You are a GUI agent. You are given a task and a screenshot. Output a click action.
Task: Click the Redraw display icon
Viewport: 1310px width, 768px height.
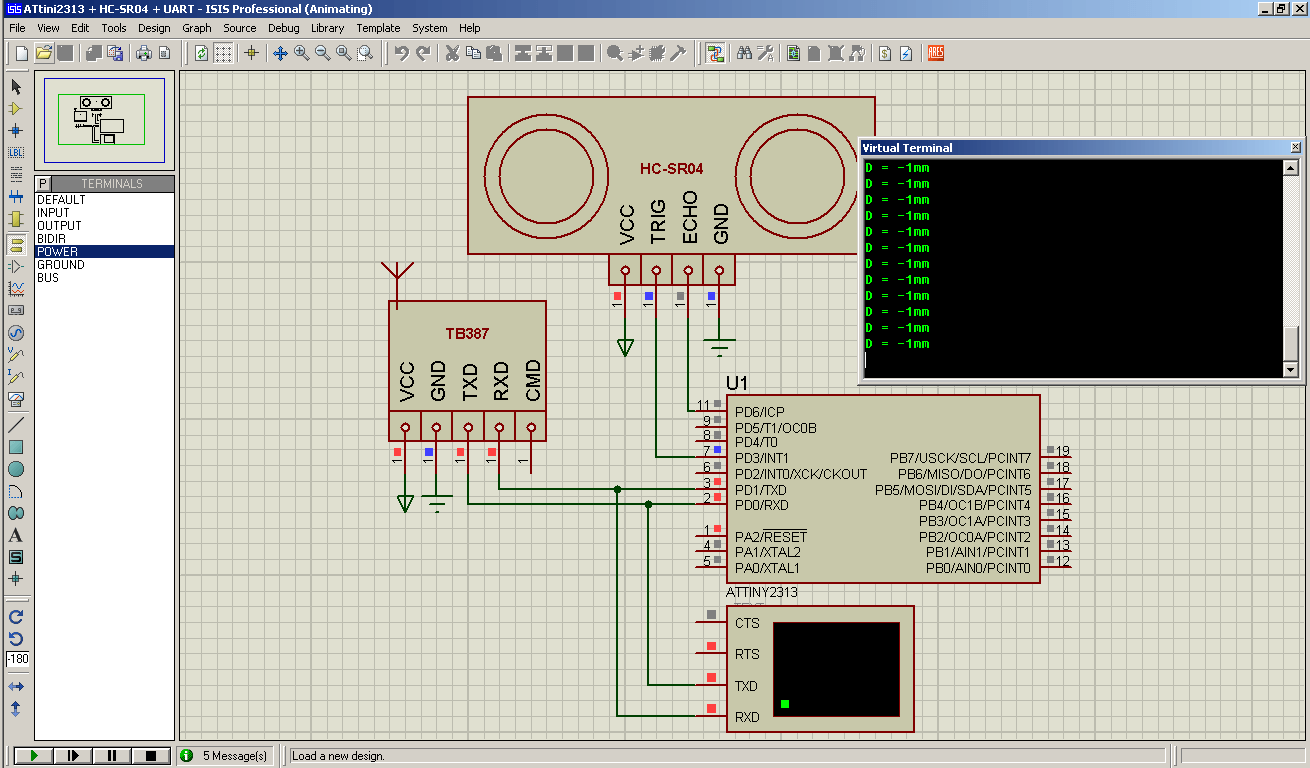(202, 53)
